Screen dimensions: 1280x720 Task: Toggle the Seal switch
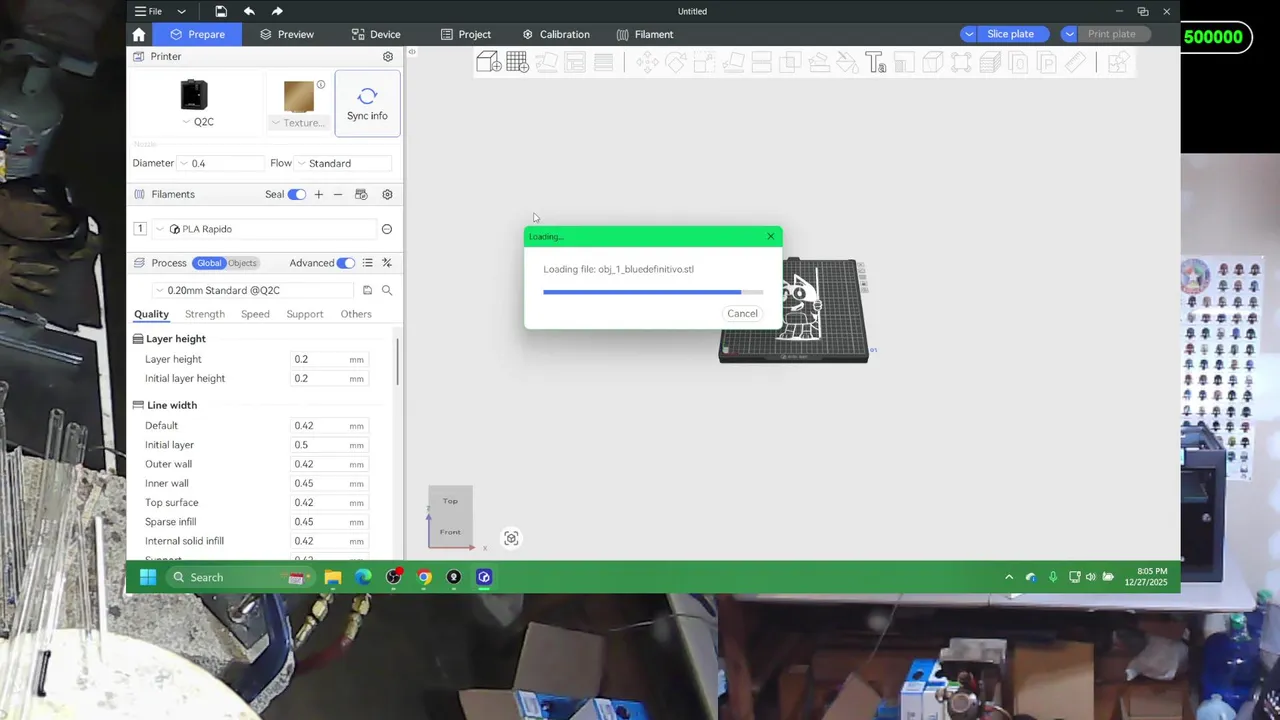[297, 194]
